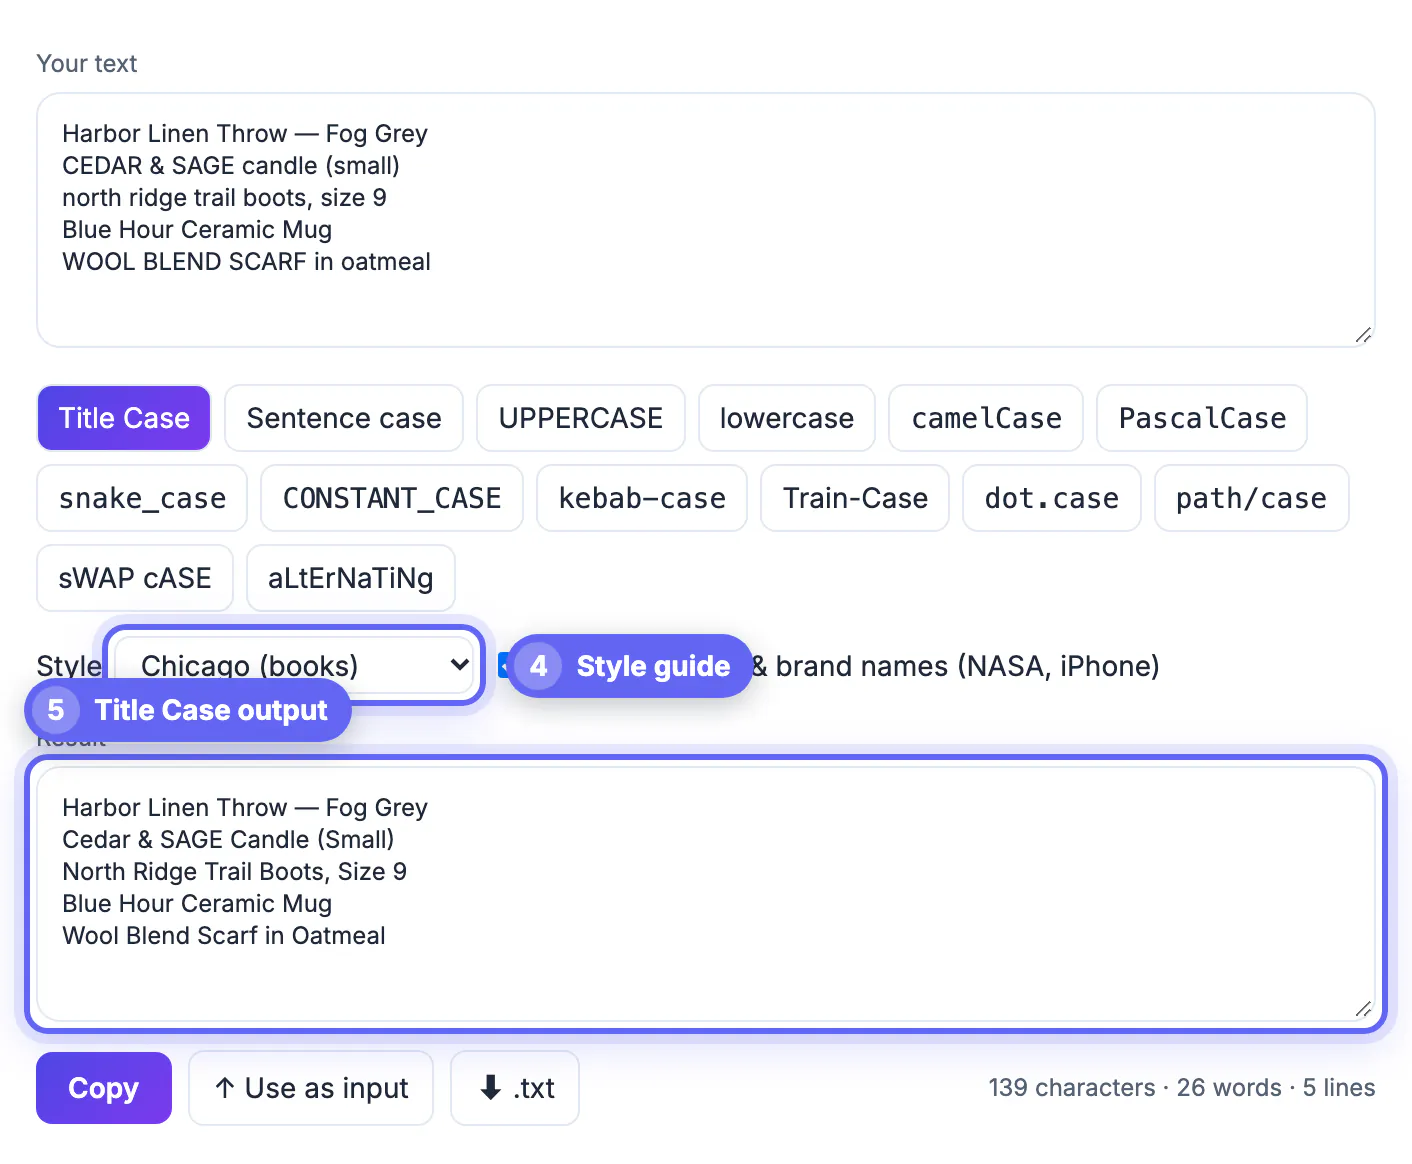Image resolution: width=1412 pixels, height=1164 pixels.
Task: Click the 'brand names (NASA, iPhone)' label
Action: (967, 666)
